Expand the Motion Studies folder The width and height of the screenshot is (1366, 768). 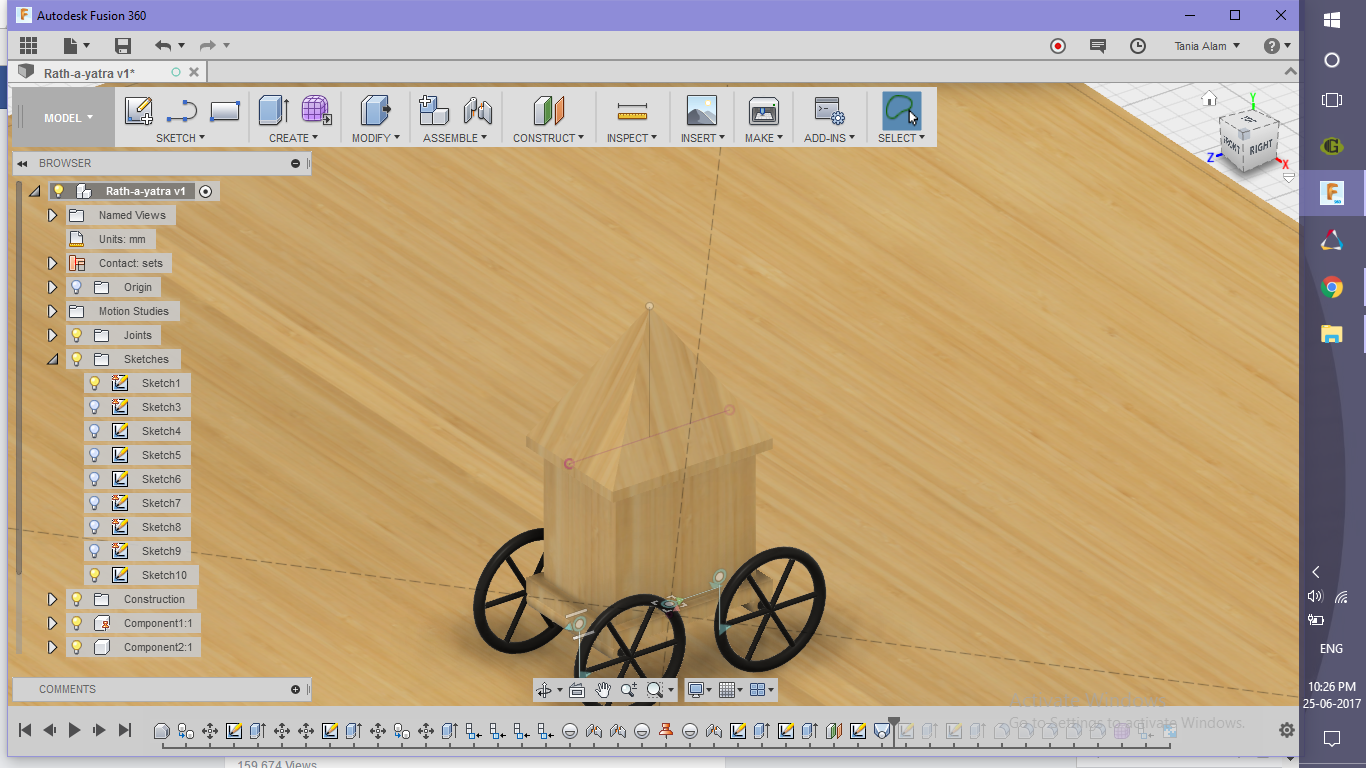(x=53, y=311)
